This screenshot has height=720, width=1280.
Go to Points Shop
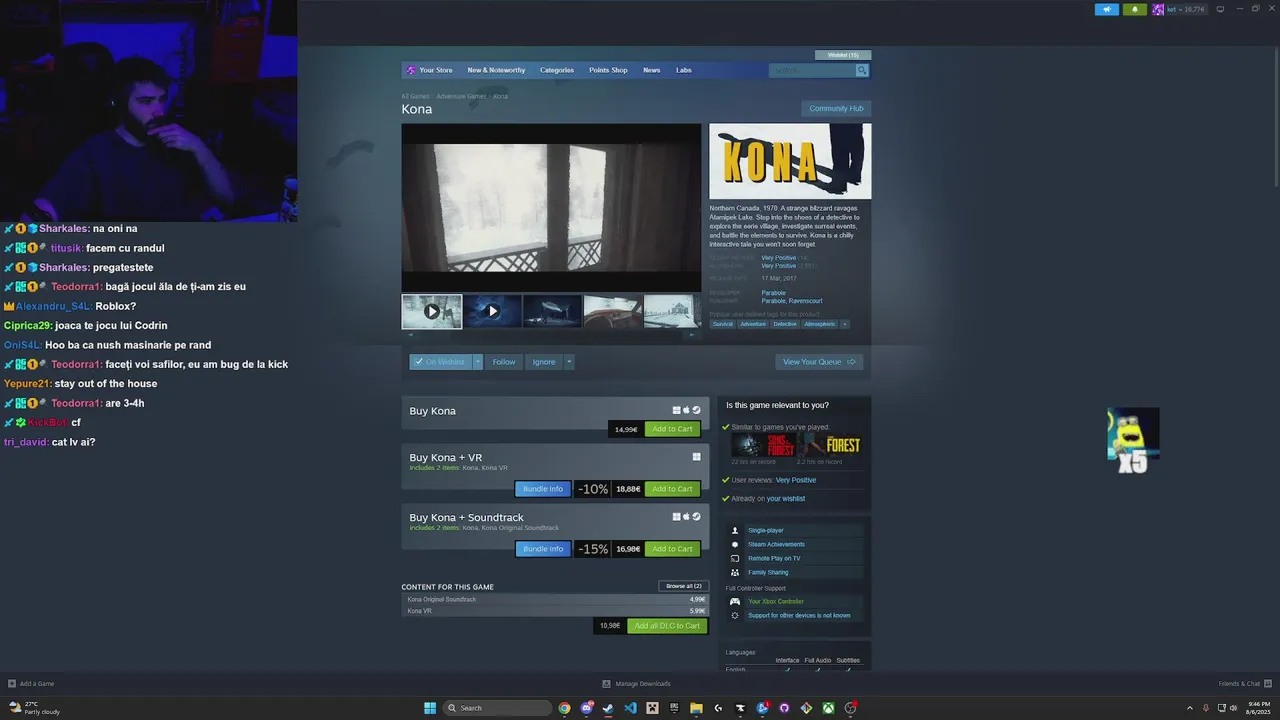coord(608,70)
